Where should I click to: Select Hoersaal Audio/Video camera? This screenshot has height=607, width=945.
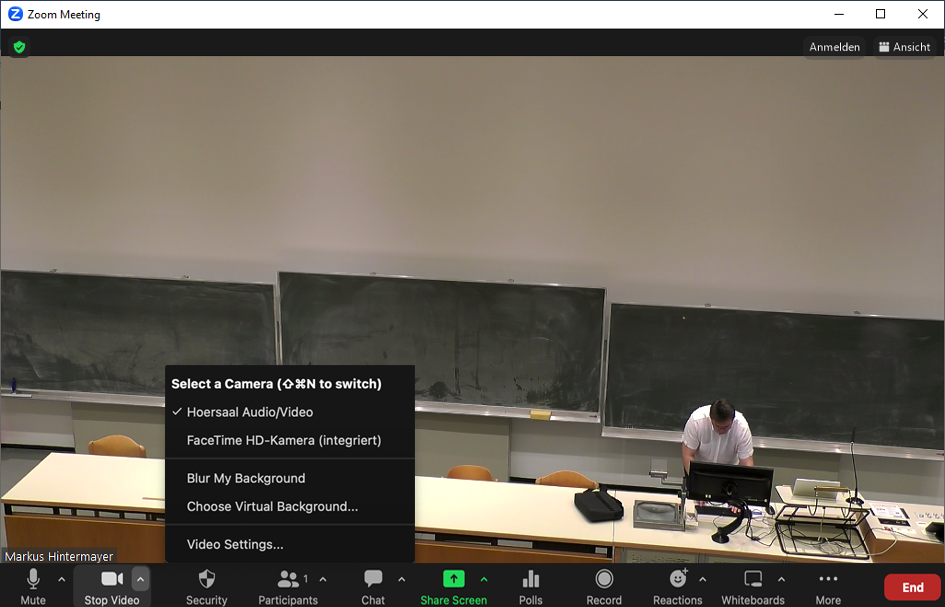[290, 412]
